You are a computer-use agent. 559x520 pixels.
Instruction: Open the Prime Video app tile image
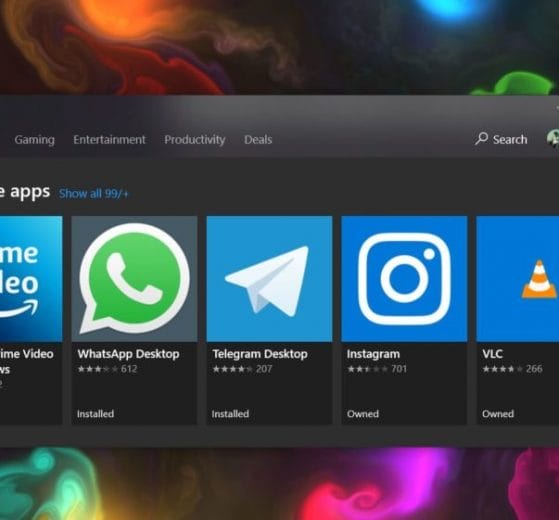tap(31, 279)
